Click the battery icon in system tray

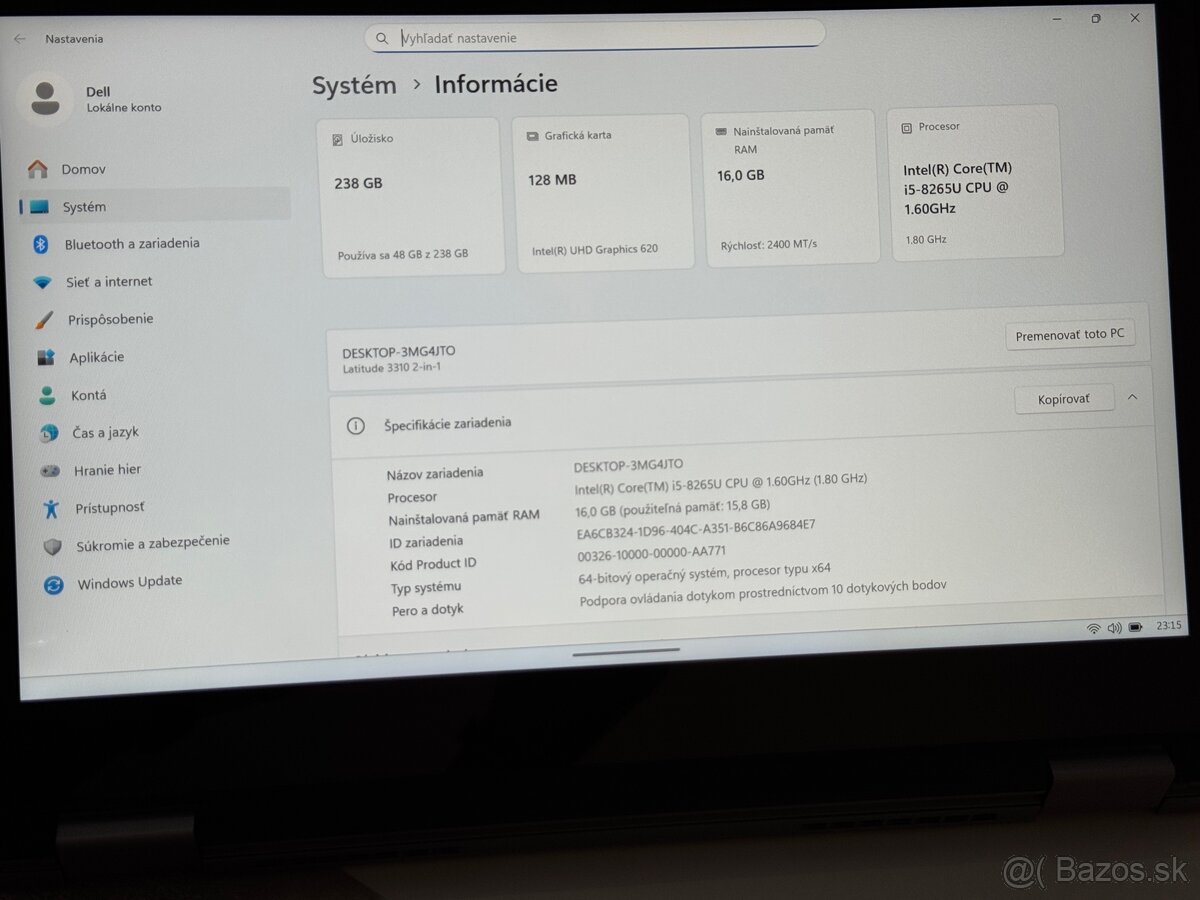coord(1137,628)
